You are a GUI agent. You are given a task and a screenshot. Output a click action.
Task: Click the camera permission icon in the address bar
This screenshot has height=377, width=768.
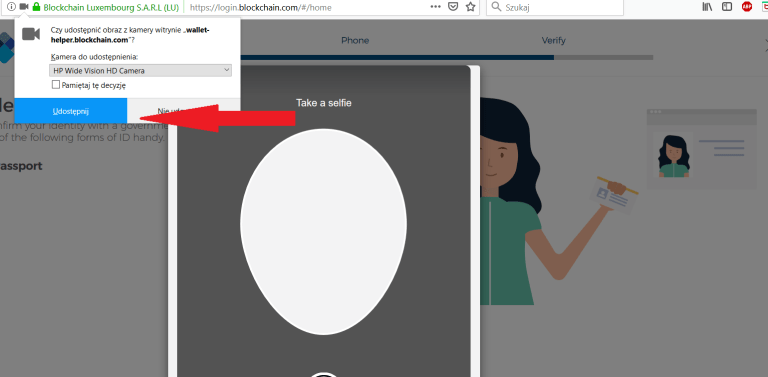tap(24, 7)
